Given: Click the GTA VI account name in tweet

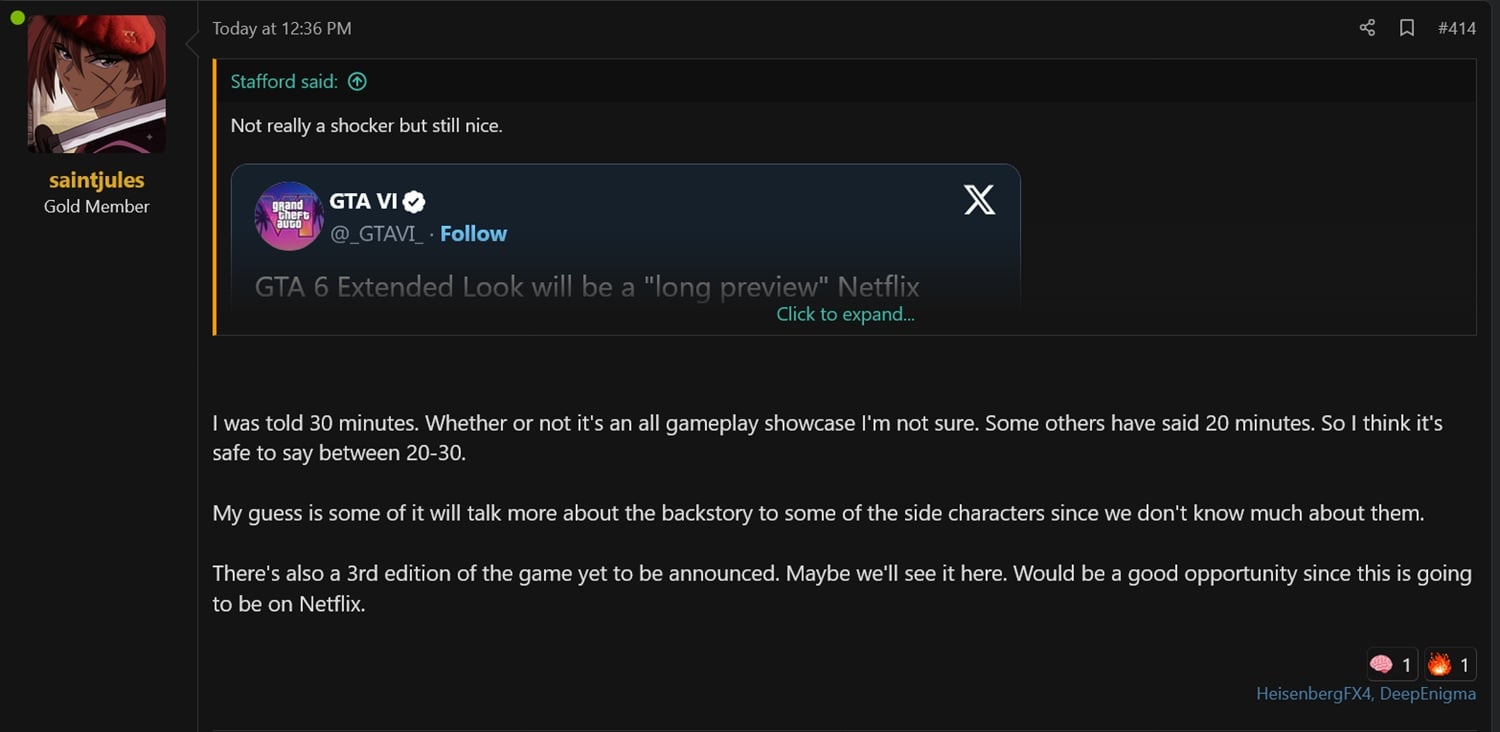Looking at the screenshot, I should point(364,201).
